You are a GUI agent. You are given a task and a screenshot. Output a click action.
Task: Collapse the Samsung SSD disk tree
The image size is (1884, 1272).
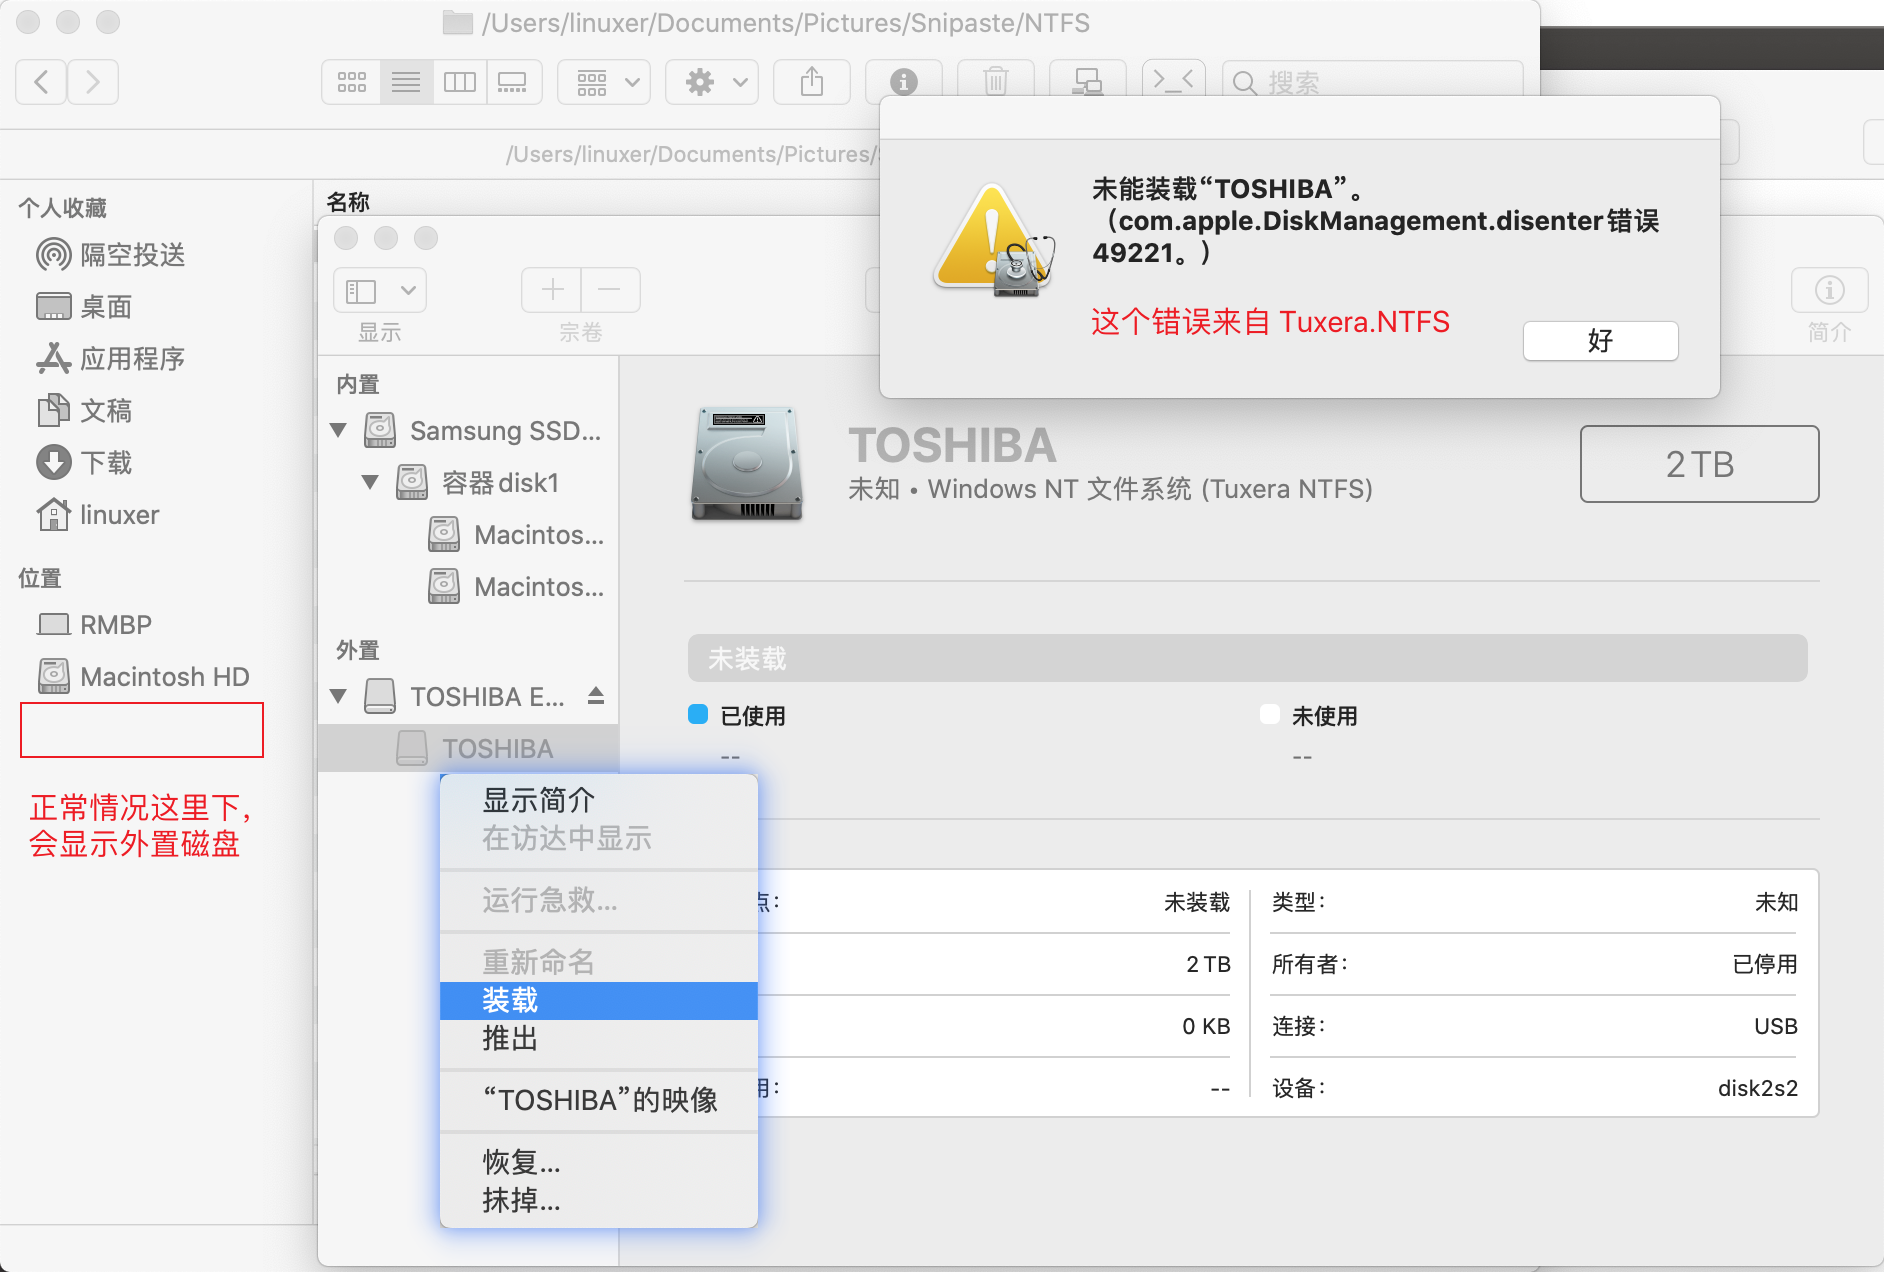pyautogui.click(x=338, y=431)
